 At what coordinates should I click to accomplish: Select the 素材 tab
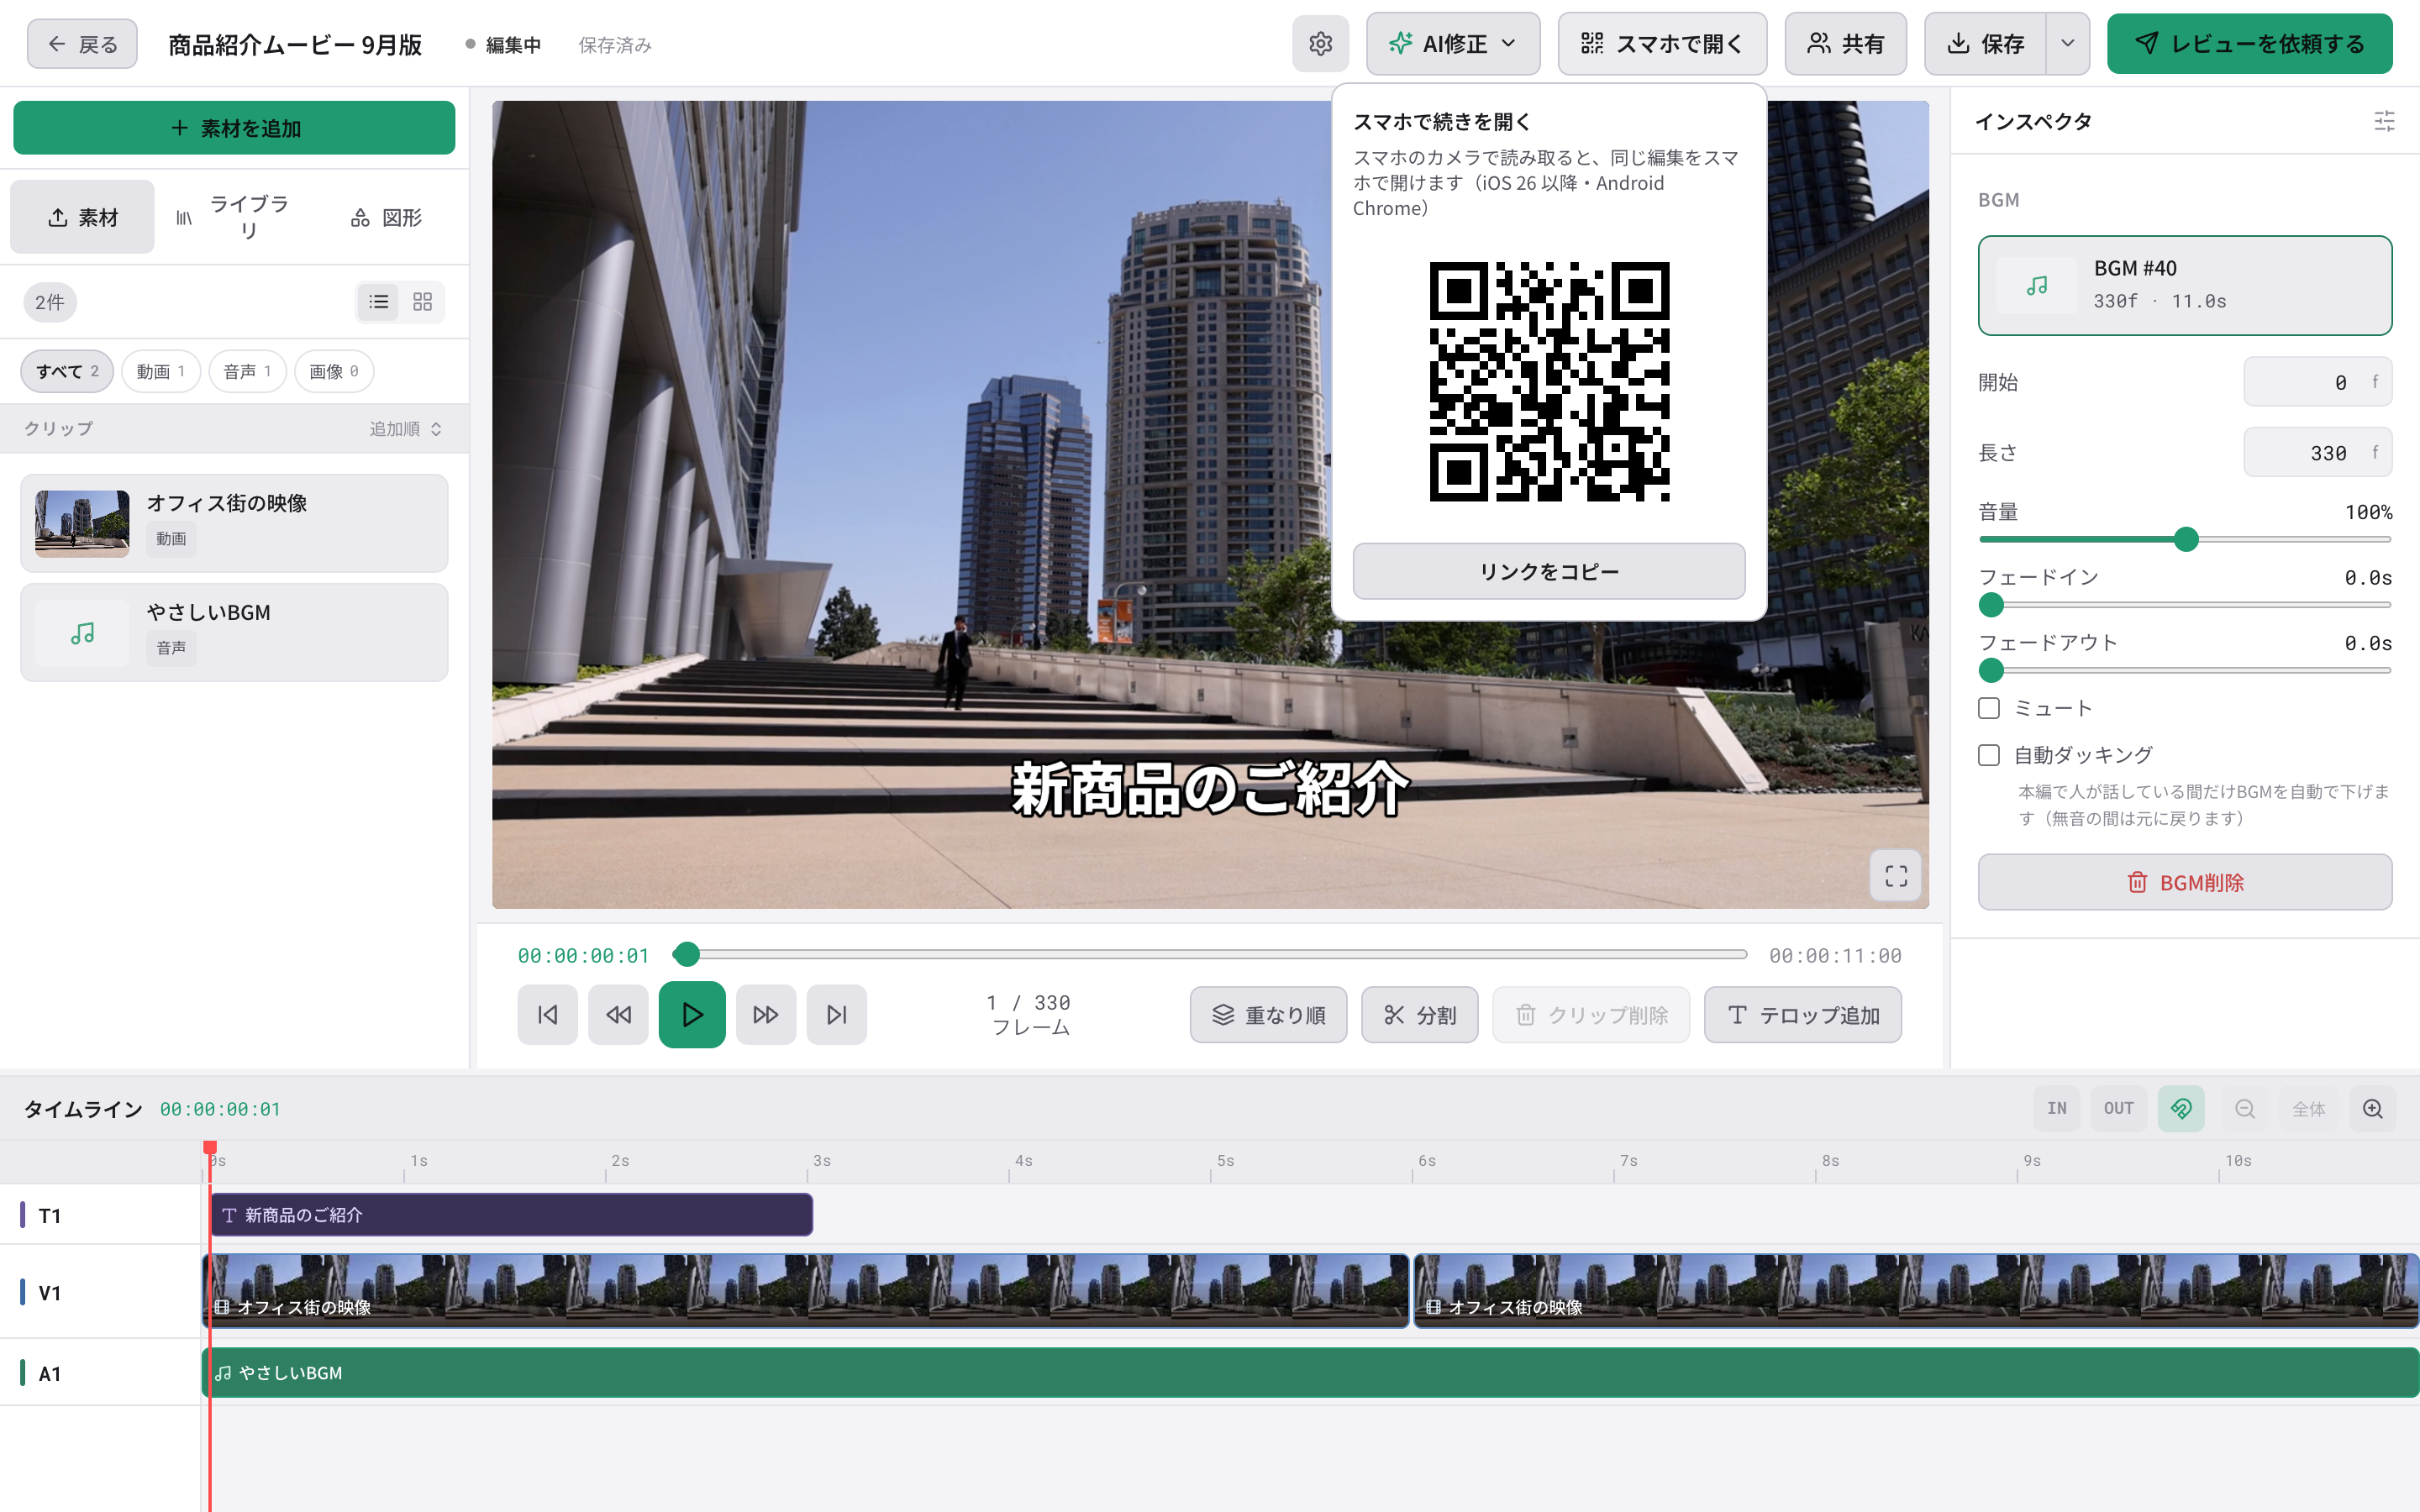tap(83, 217)
